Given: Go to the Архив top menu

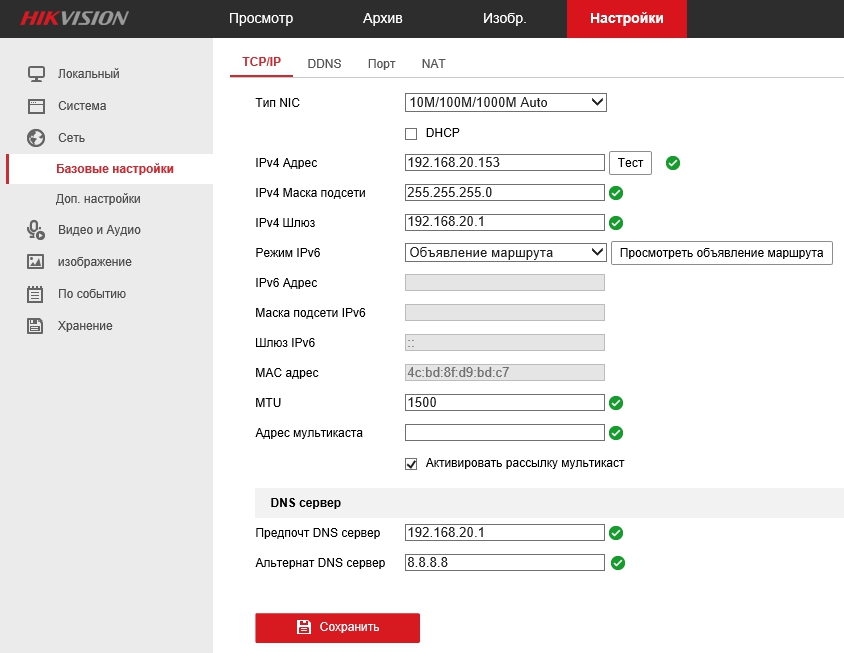Looking at the screenshot, I should click(382, 18).
